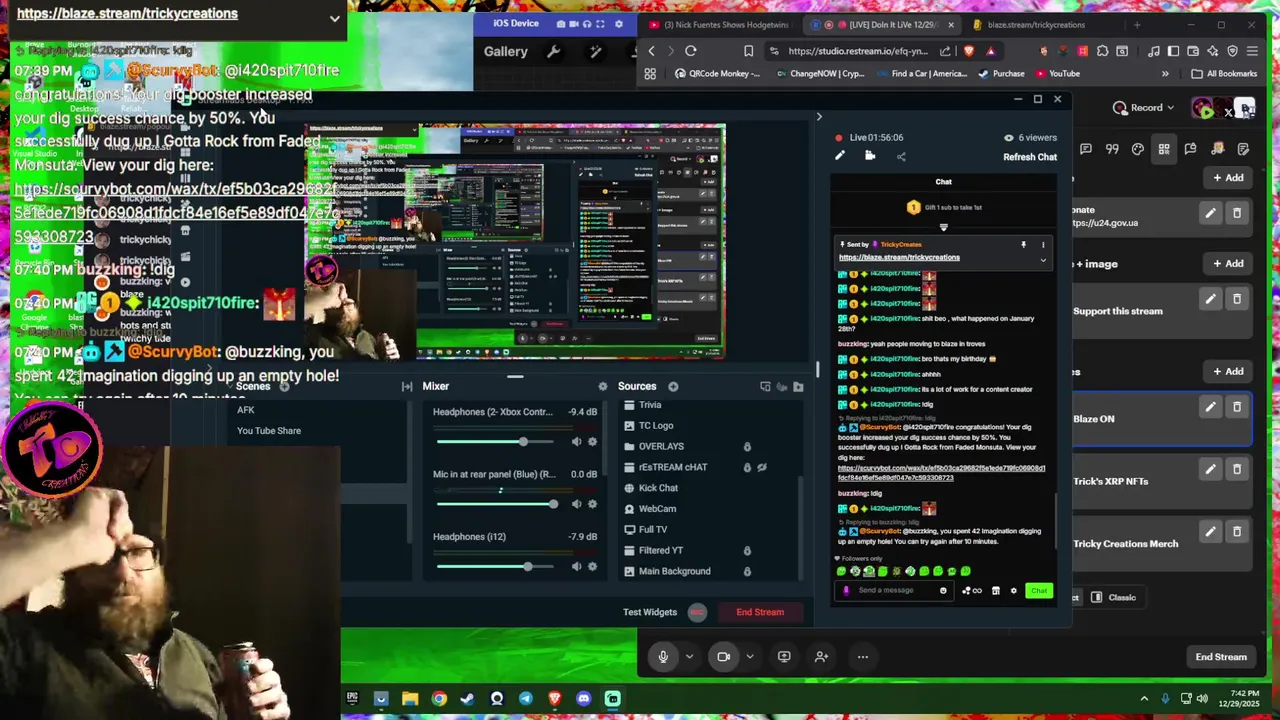Switch to the blaze.stream/trickycreations browser tab
The image size is (1280, 720).
click(1036, 25)
